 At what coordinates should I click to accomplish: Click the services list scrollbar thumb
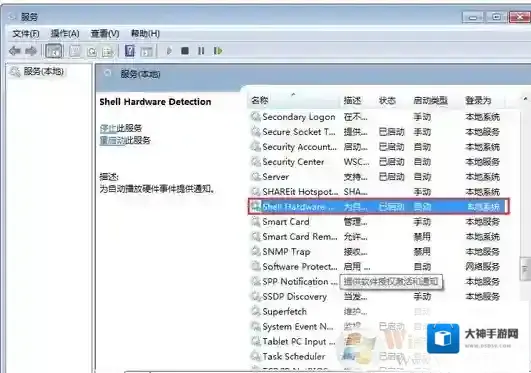tap(525, 269)
